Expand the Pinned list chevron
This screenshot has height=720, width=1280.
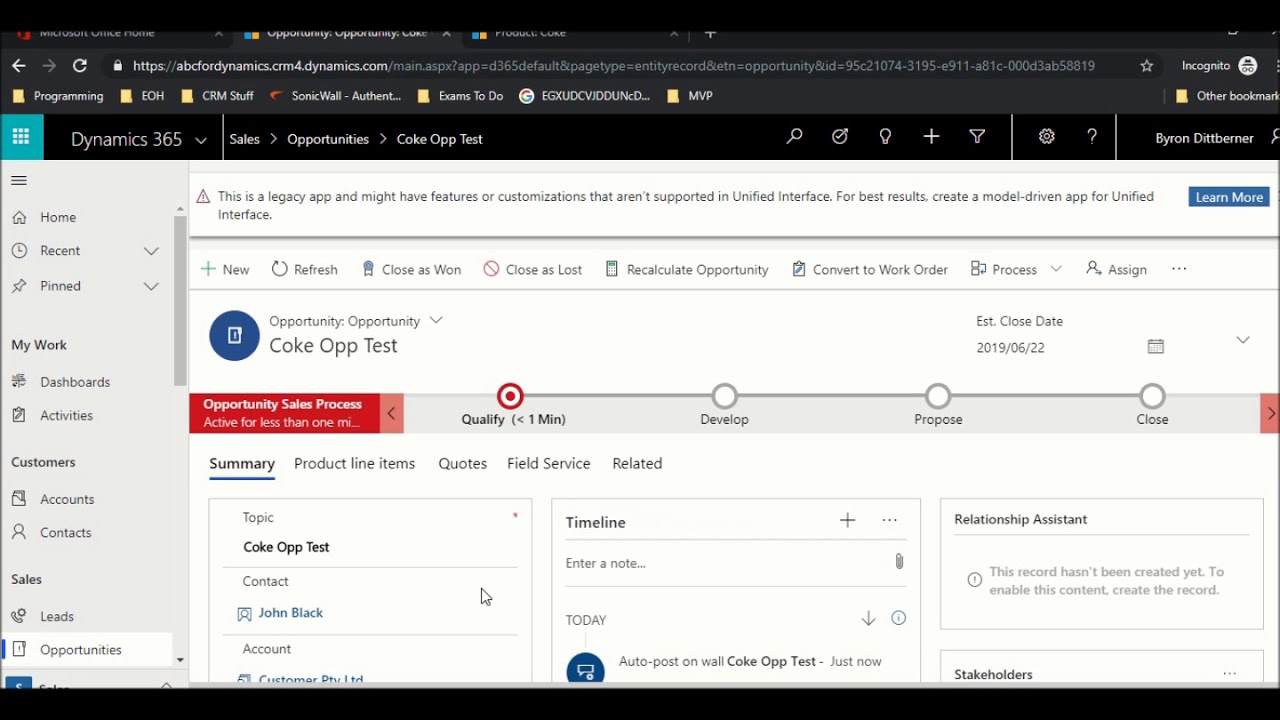coord(151,286)
